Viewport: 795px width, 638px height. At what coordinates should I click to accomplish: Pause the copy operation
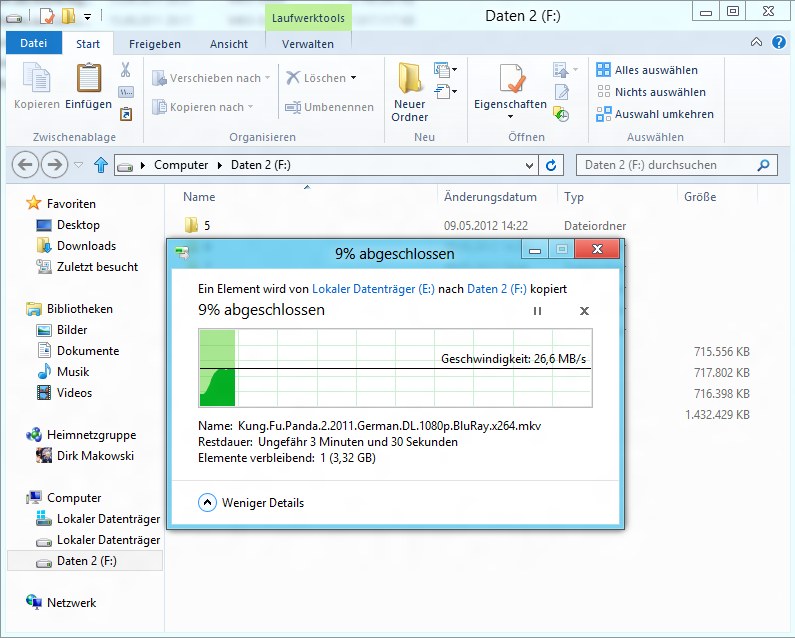pos(537,311)
